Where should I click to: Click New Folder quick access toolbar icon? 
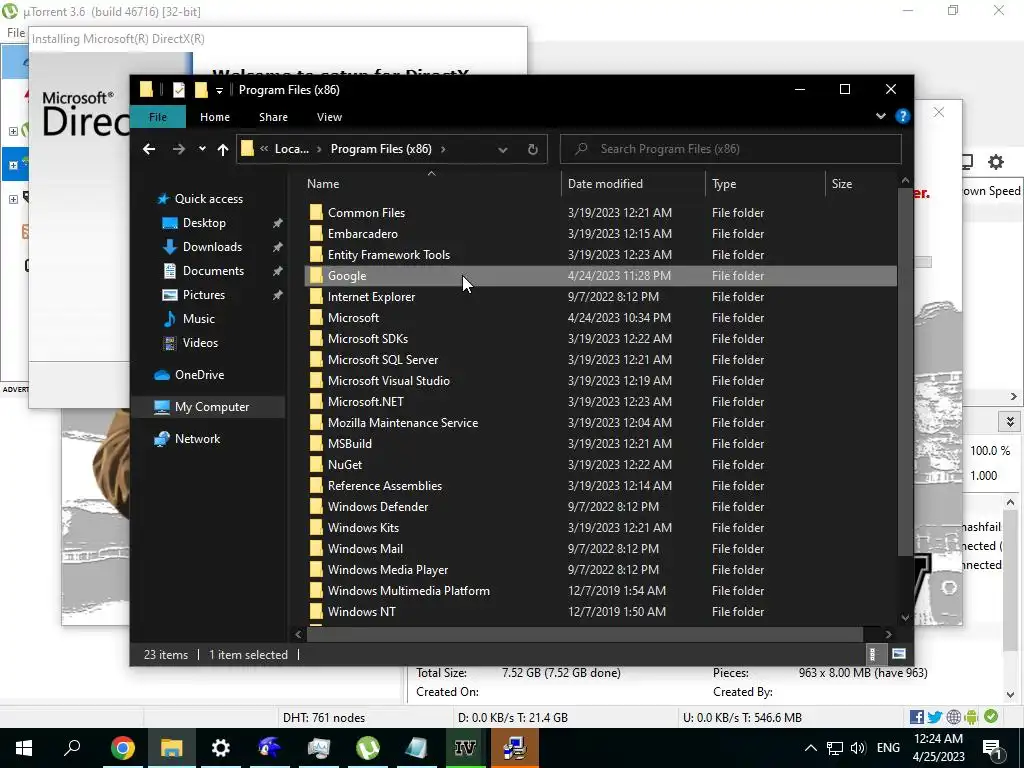(201, 90)
